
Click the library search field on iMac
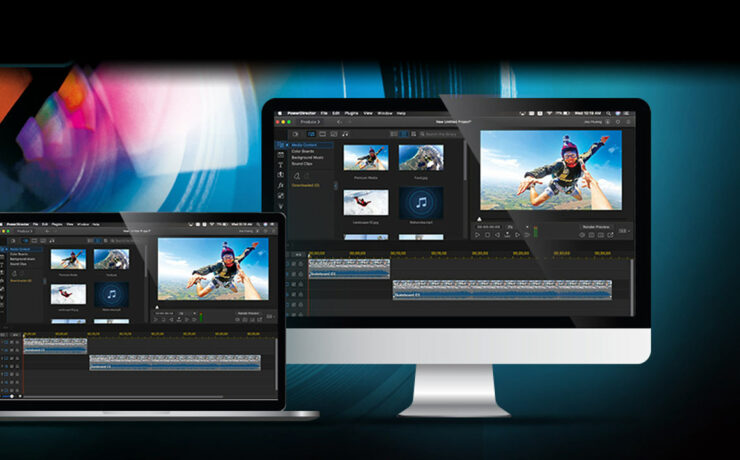438,134
